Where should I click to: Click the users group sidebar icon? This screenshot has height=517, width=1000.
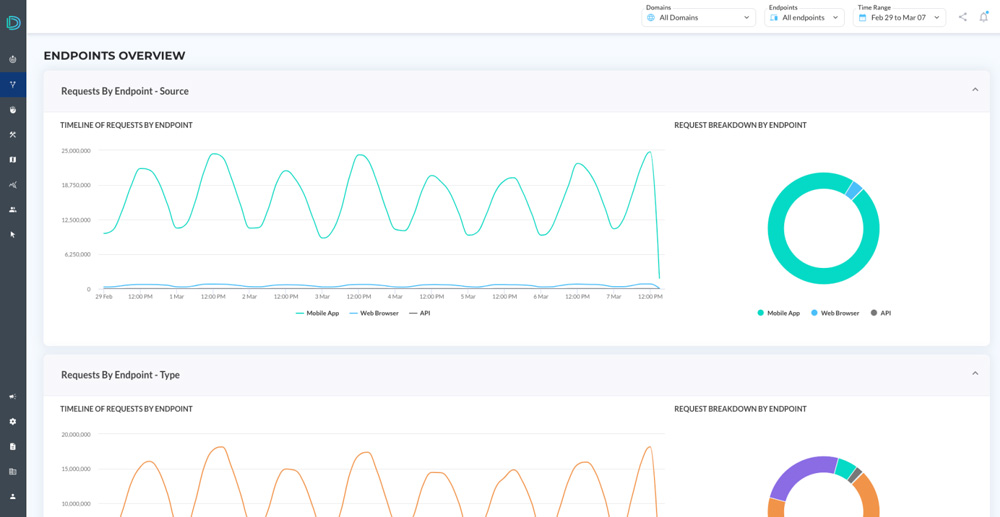point(13,209)
